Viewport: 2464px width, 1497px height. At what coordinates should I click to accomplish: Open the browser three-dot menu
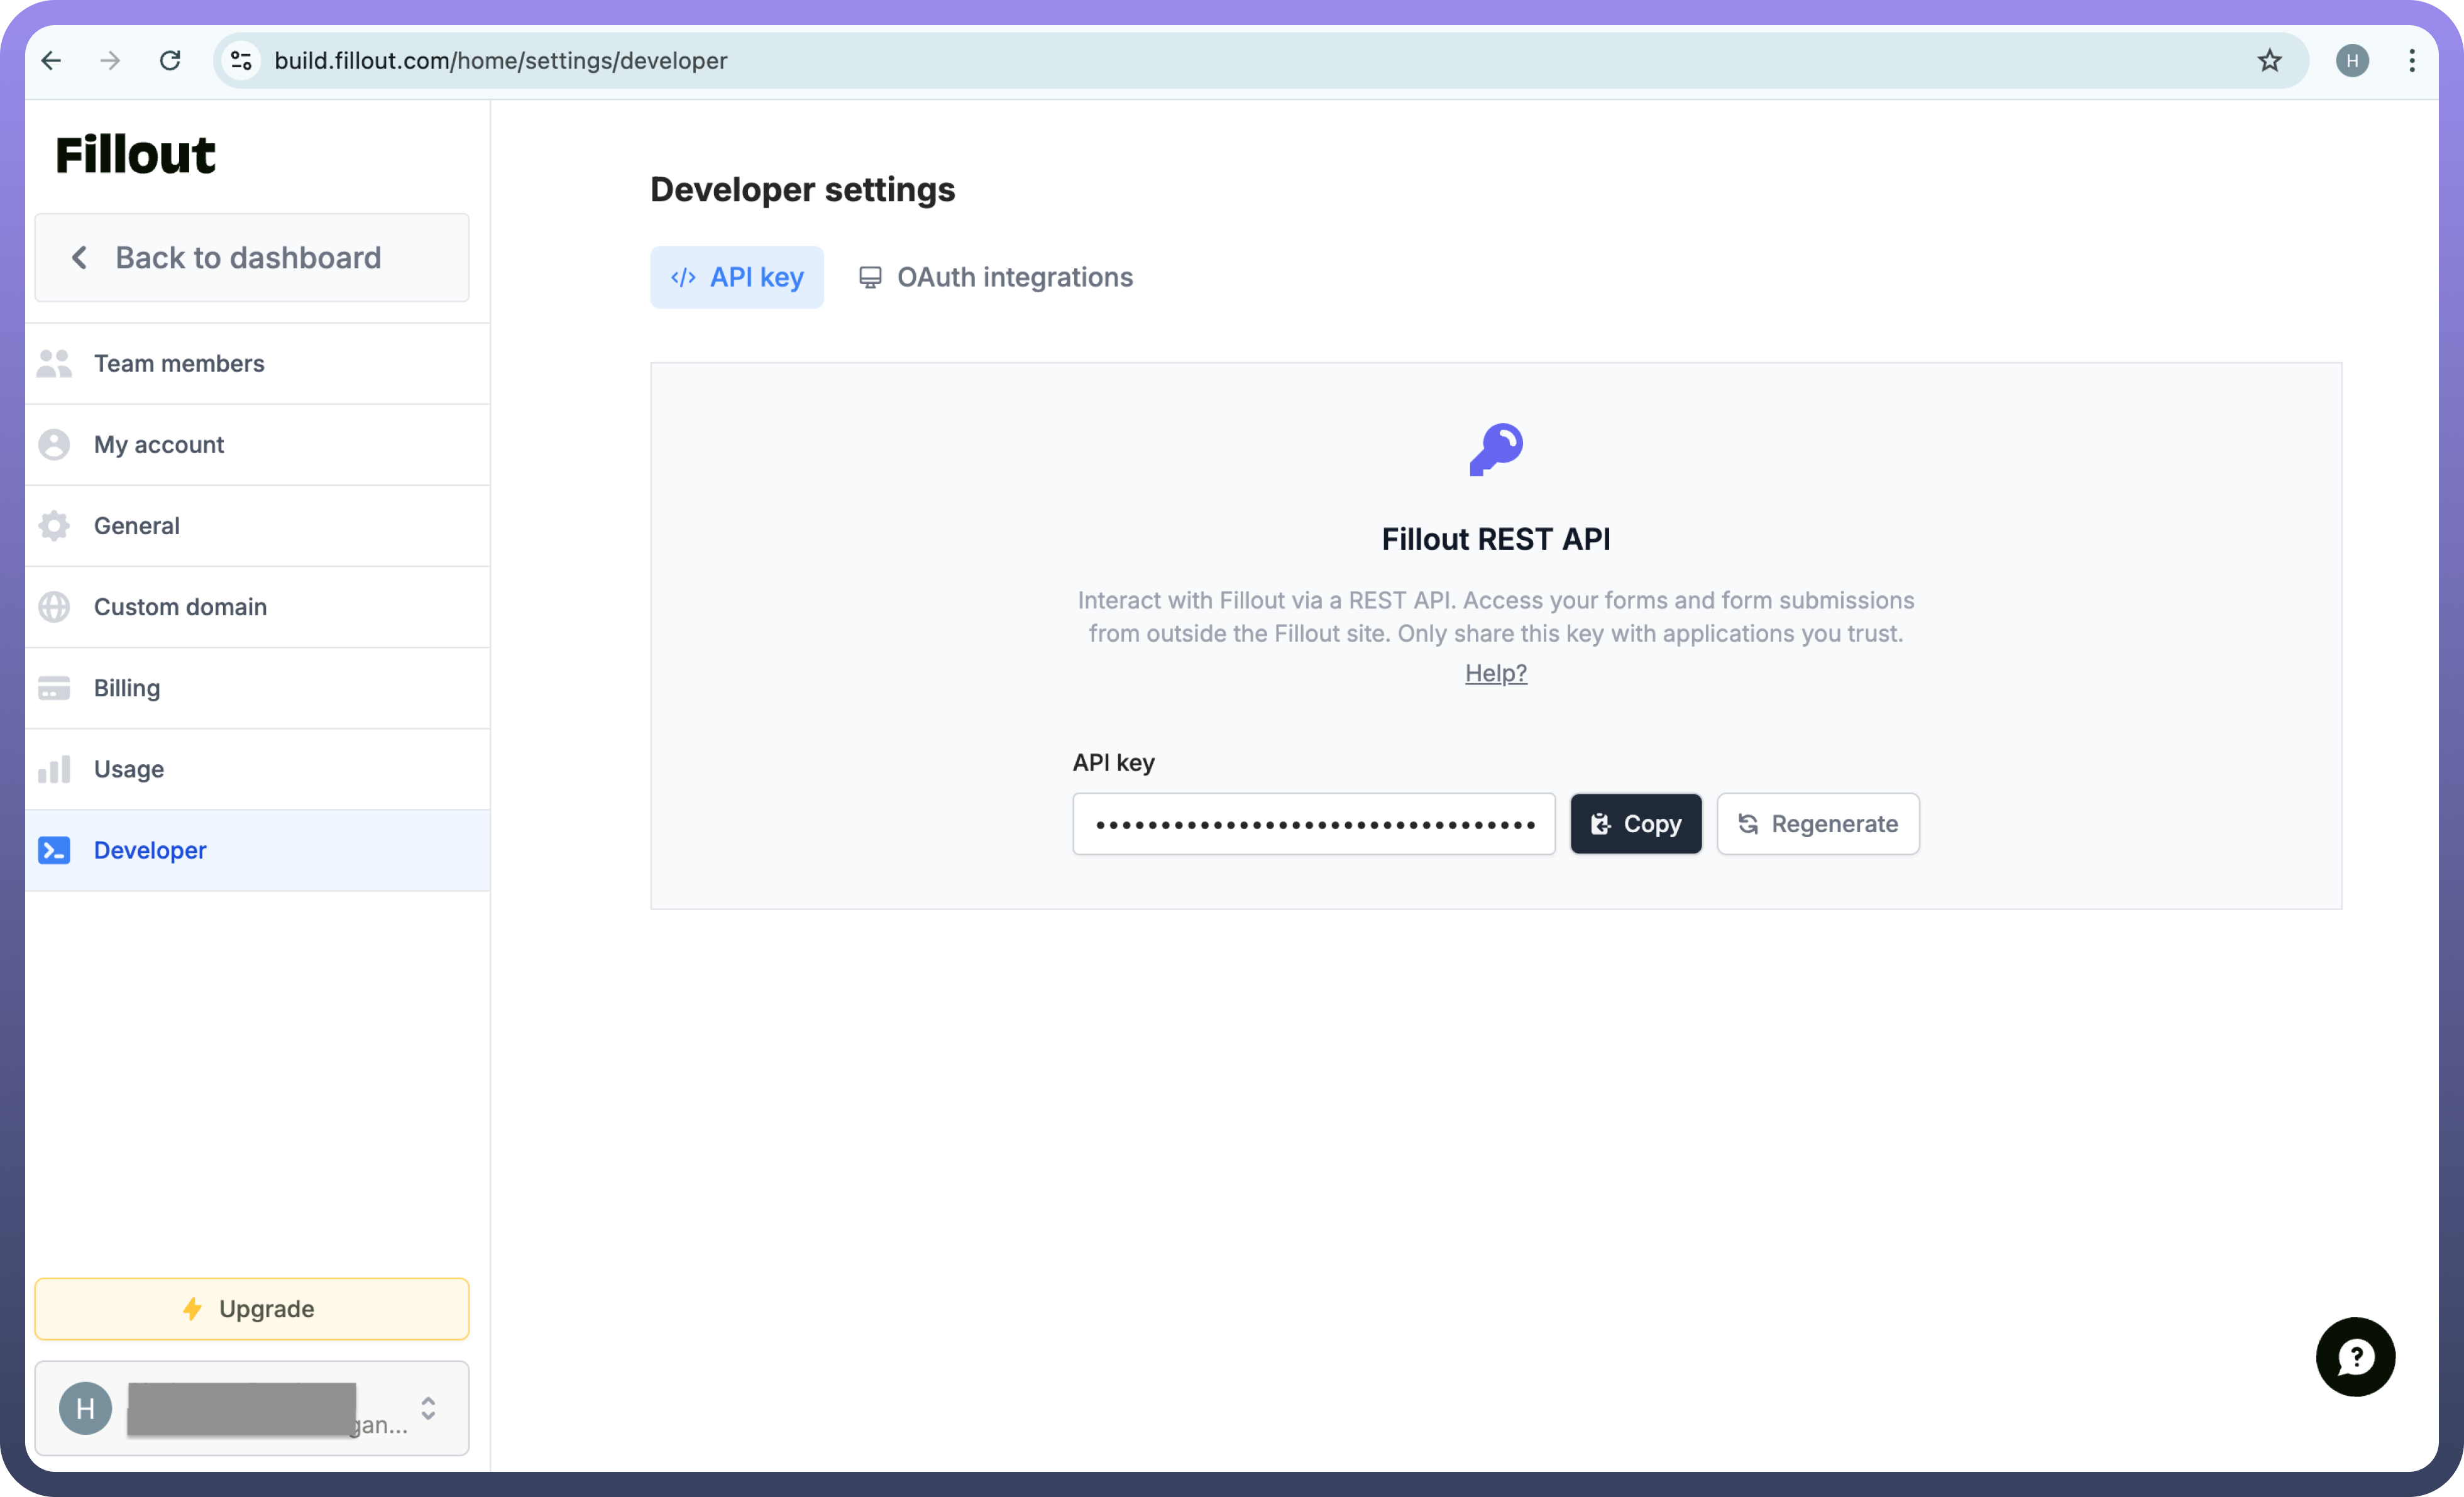[2411, 61]
